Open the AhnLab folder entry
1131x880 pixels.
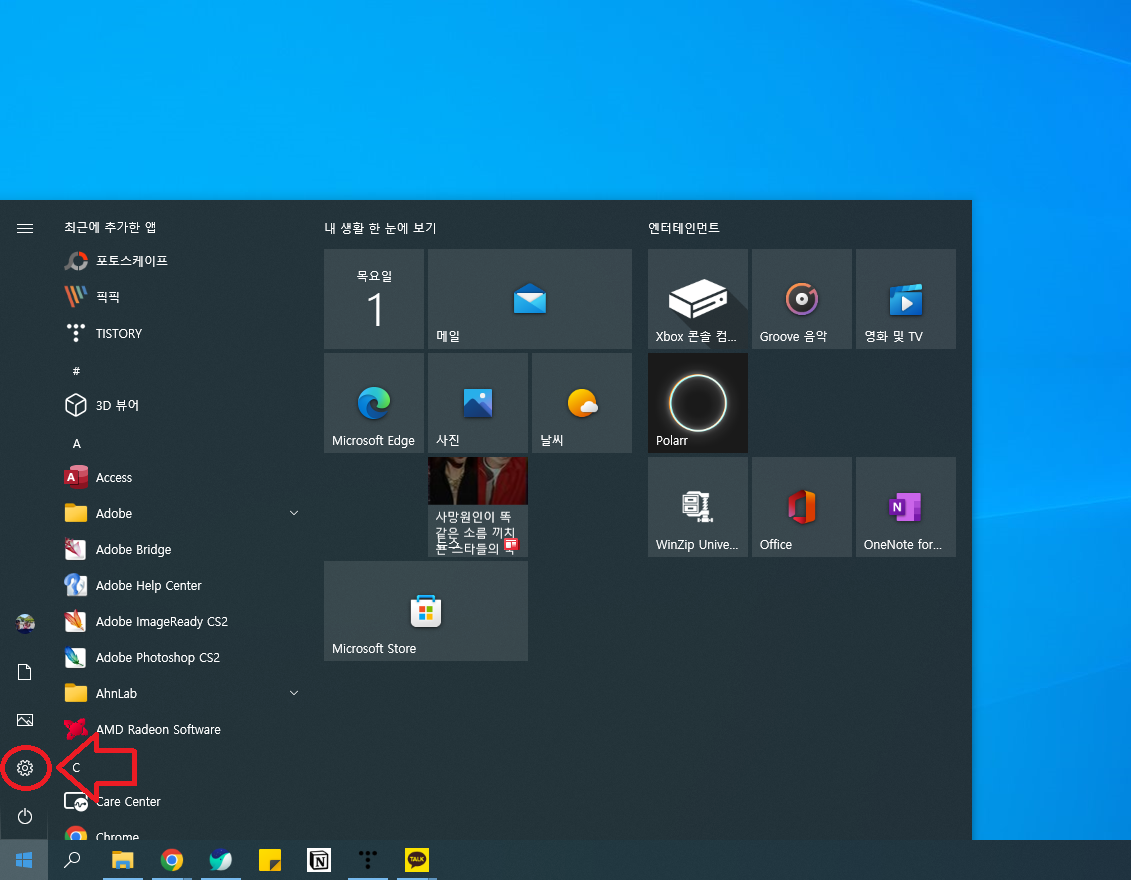181,694
